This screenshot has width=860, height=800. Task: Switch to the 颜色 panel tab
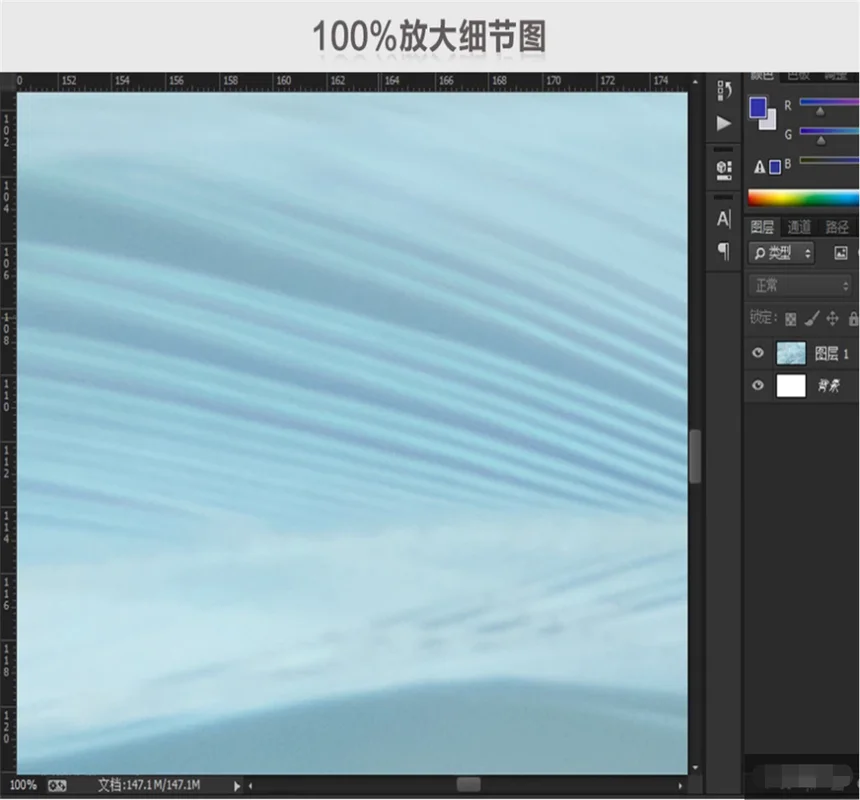pos(761,76)
